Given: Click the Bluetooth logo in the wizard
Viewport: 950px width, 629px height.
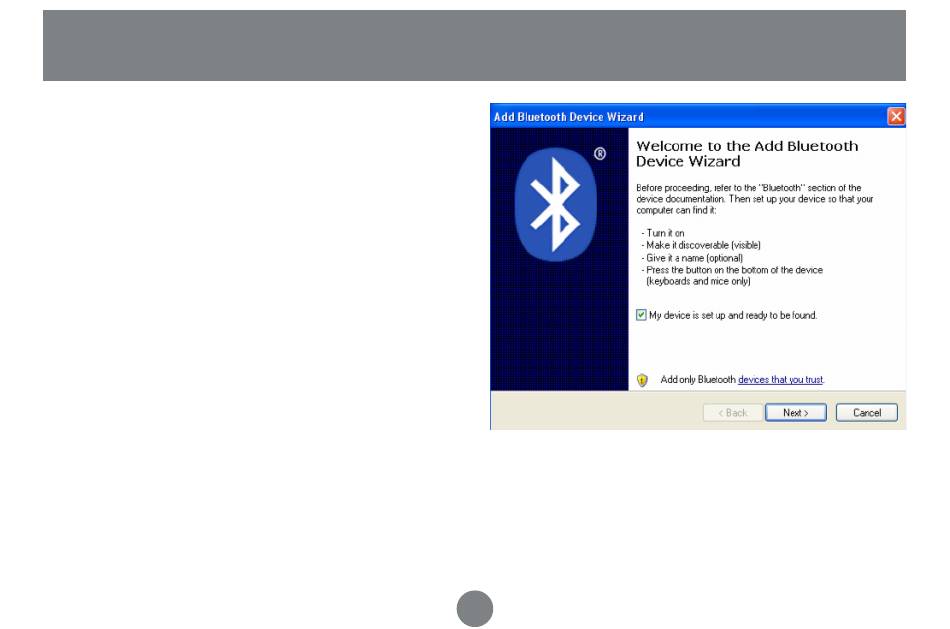Looking at the screenshot, I should click(x=556, y=204).
